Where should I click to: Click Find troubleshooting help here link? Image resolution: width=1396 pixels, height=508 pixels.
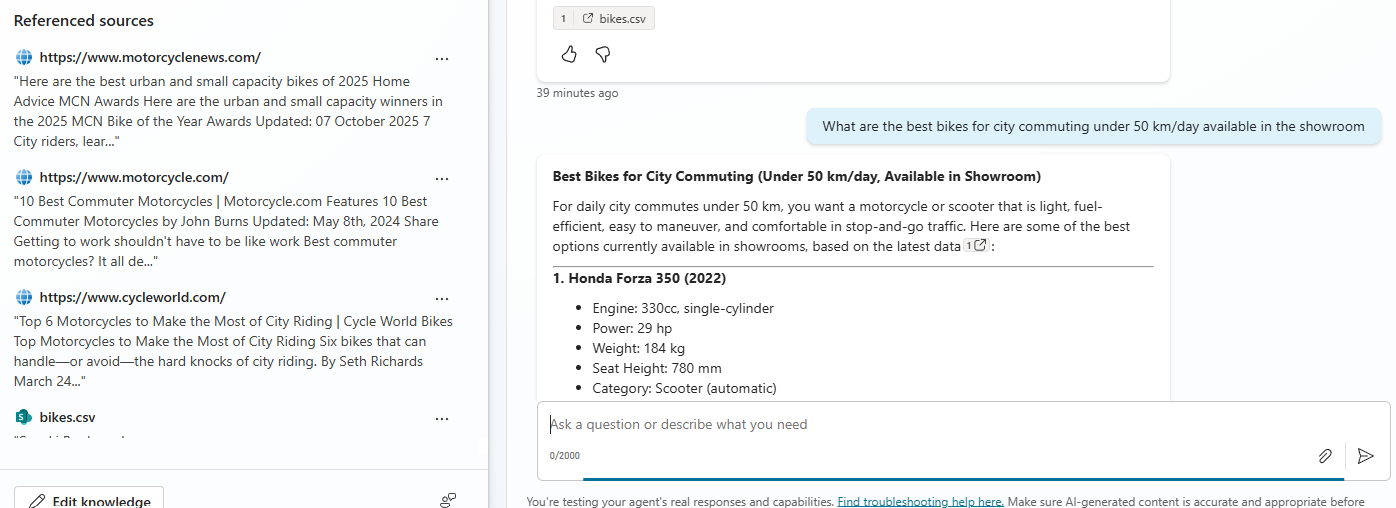pyautogui.click(x=920, y=502)
